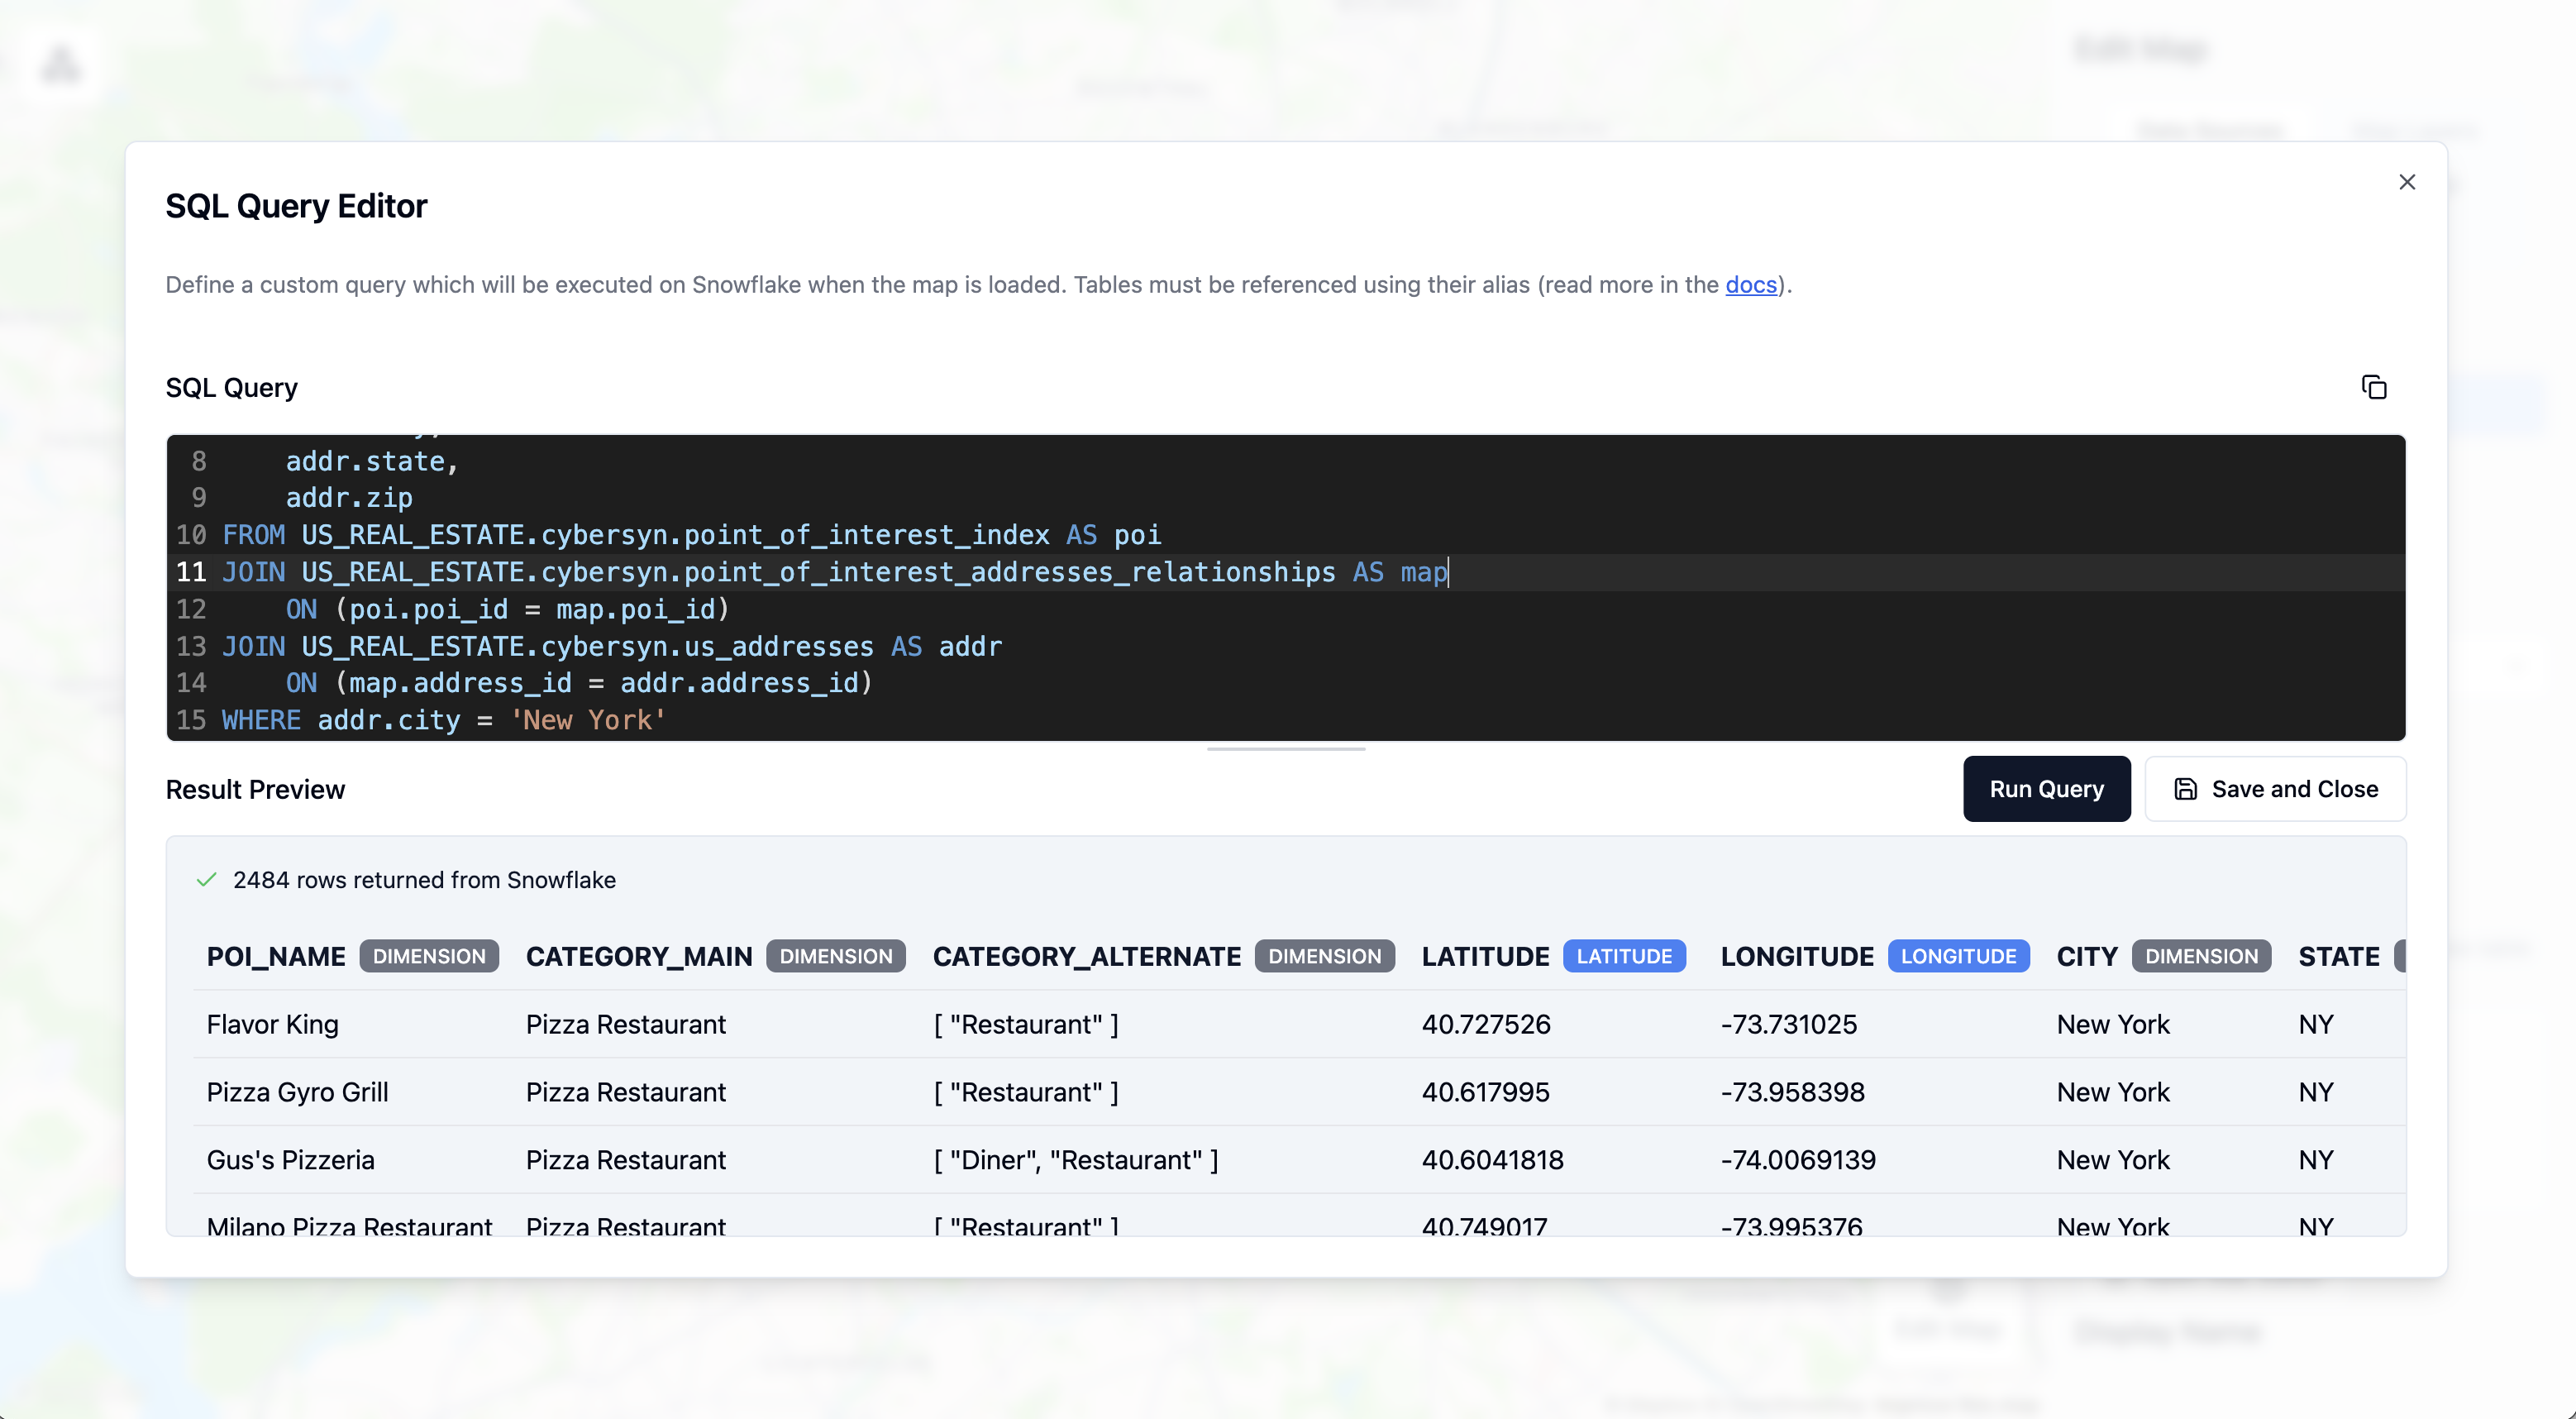Select latitude value 40.617995

pyautogui.click(x=1485, y=1092)
